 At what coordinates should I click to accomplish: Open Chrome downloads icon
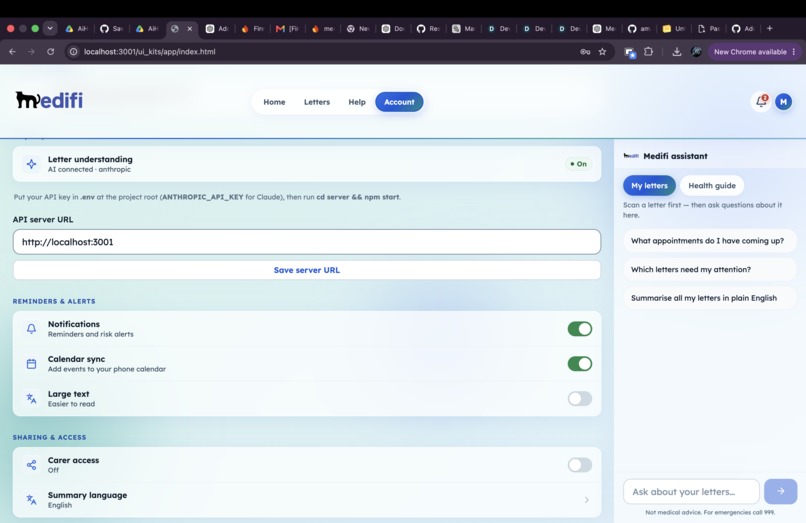click(x=676, y=51)
